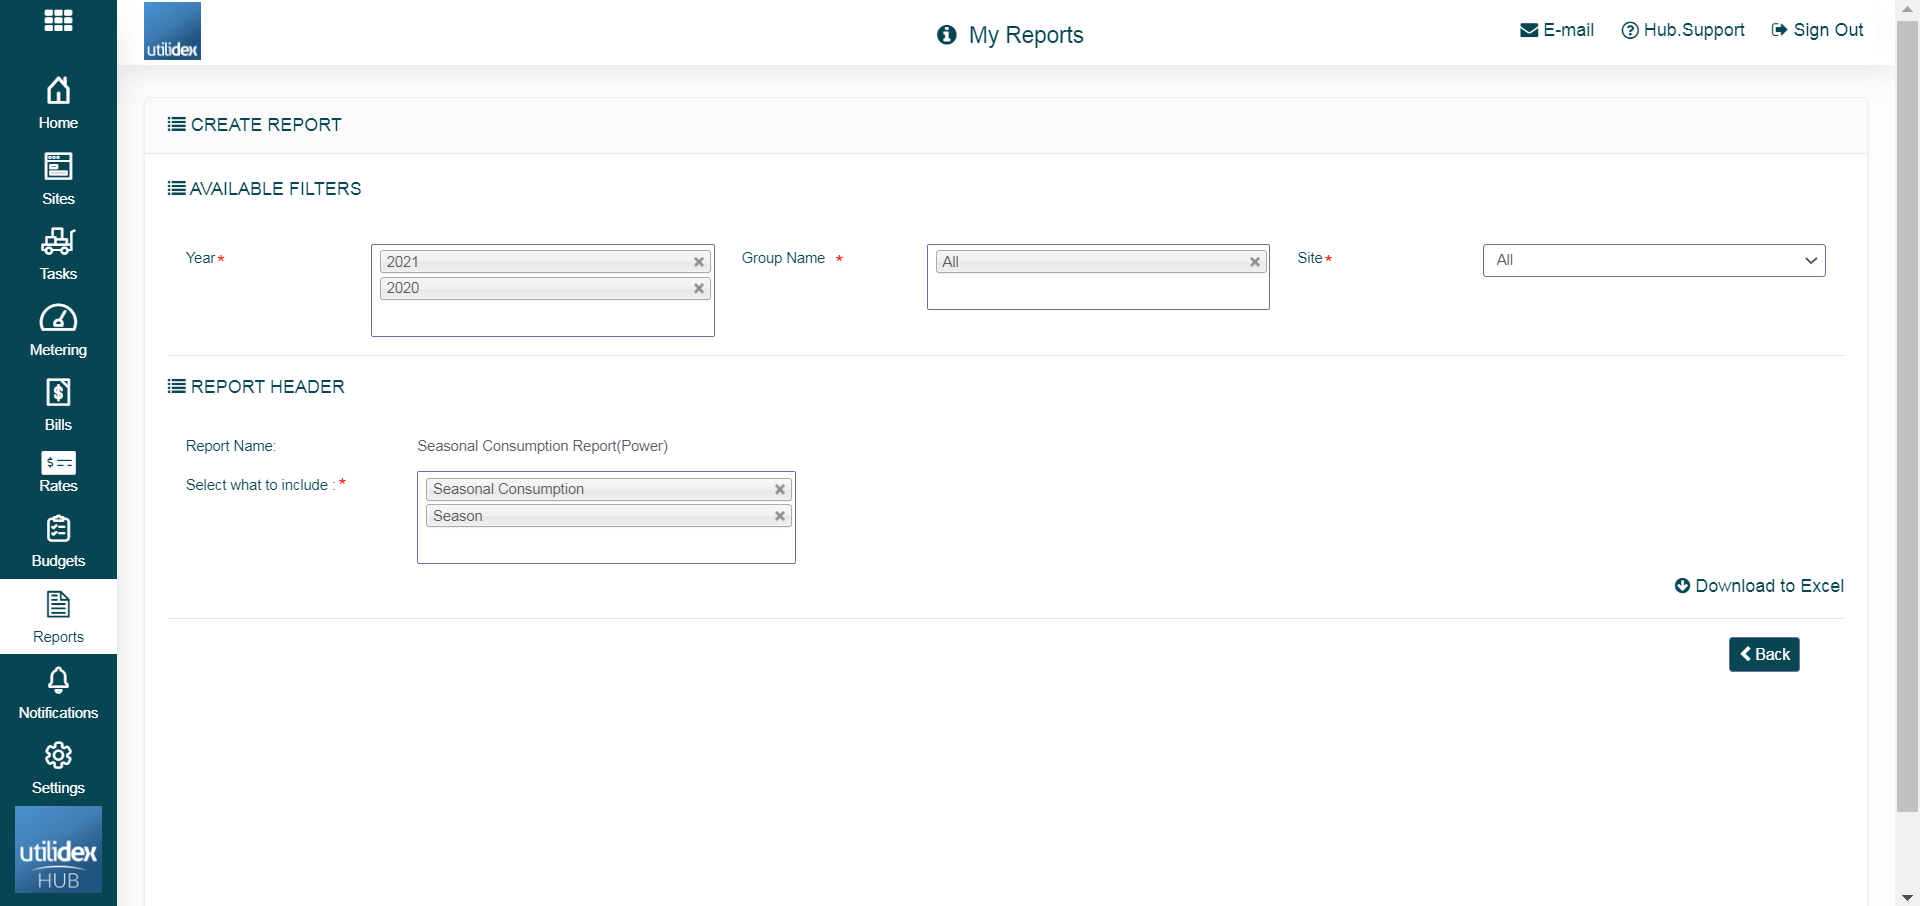This screenshot has height=906, width=1920.
Task: Remove Season from include list
Action: [780, 516]
